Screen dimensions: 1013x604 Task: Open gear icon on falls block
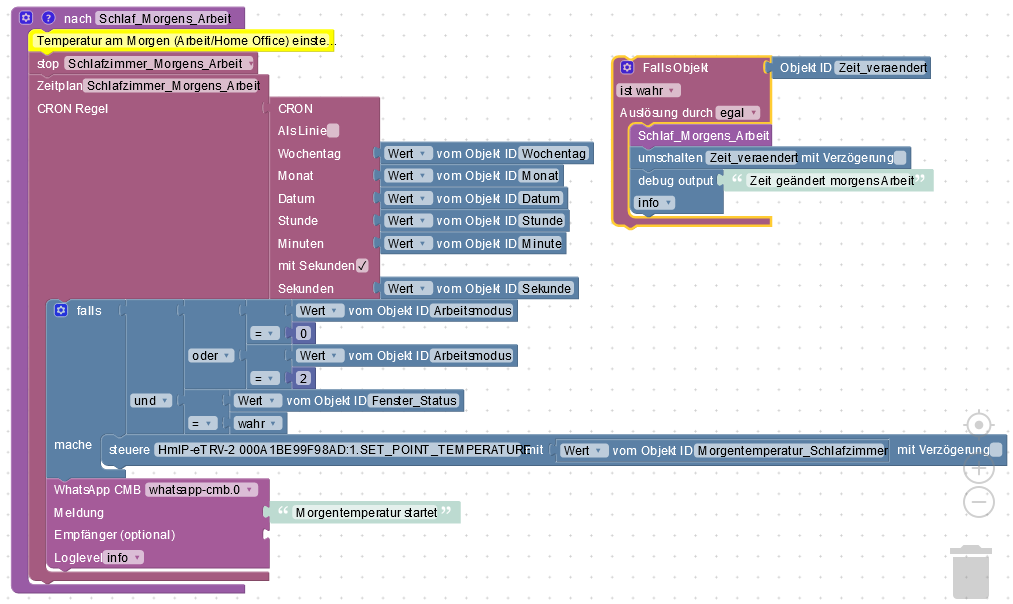pos(61,310)
